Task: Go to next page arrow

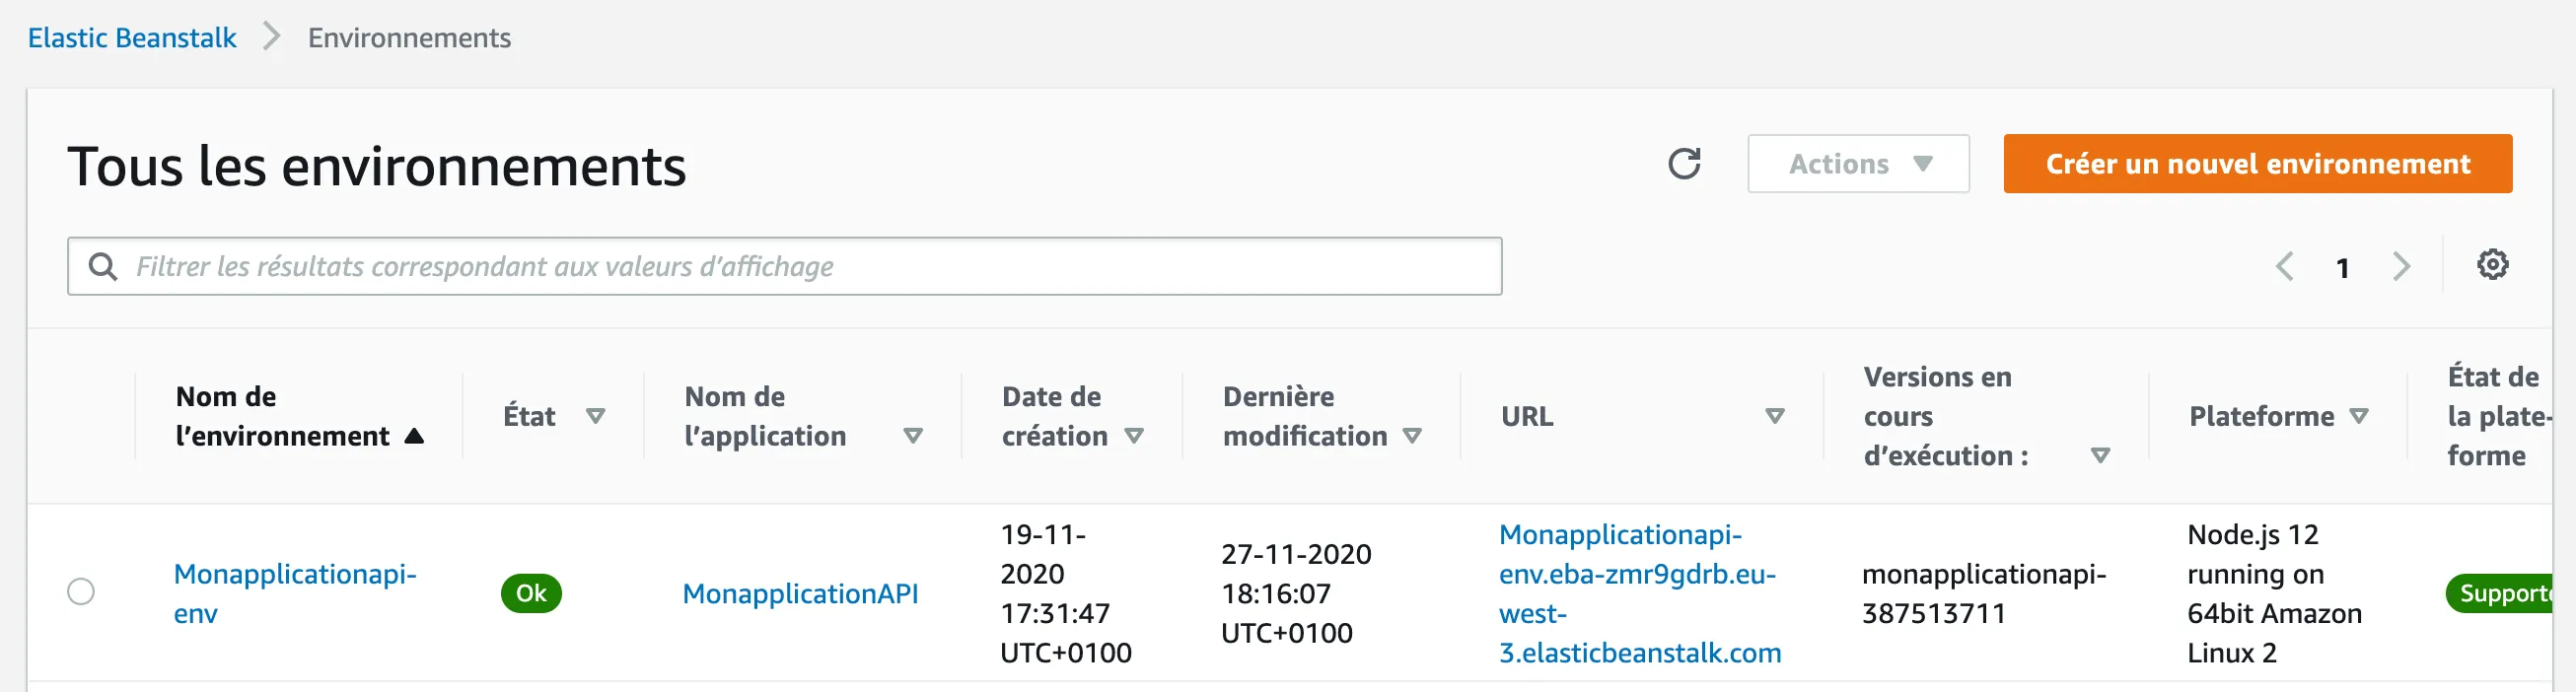Action: pos(2401,267)
